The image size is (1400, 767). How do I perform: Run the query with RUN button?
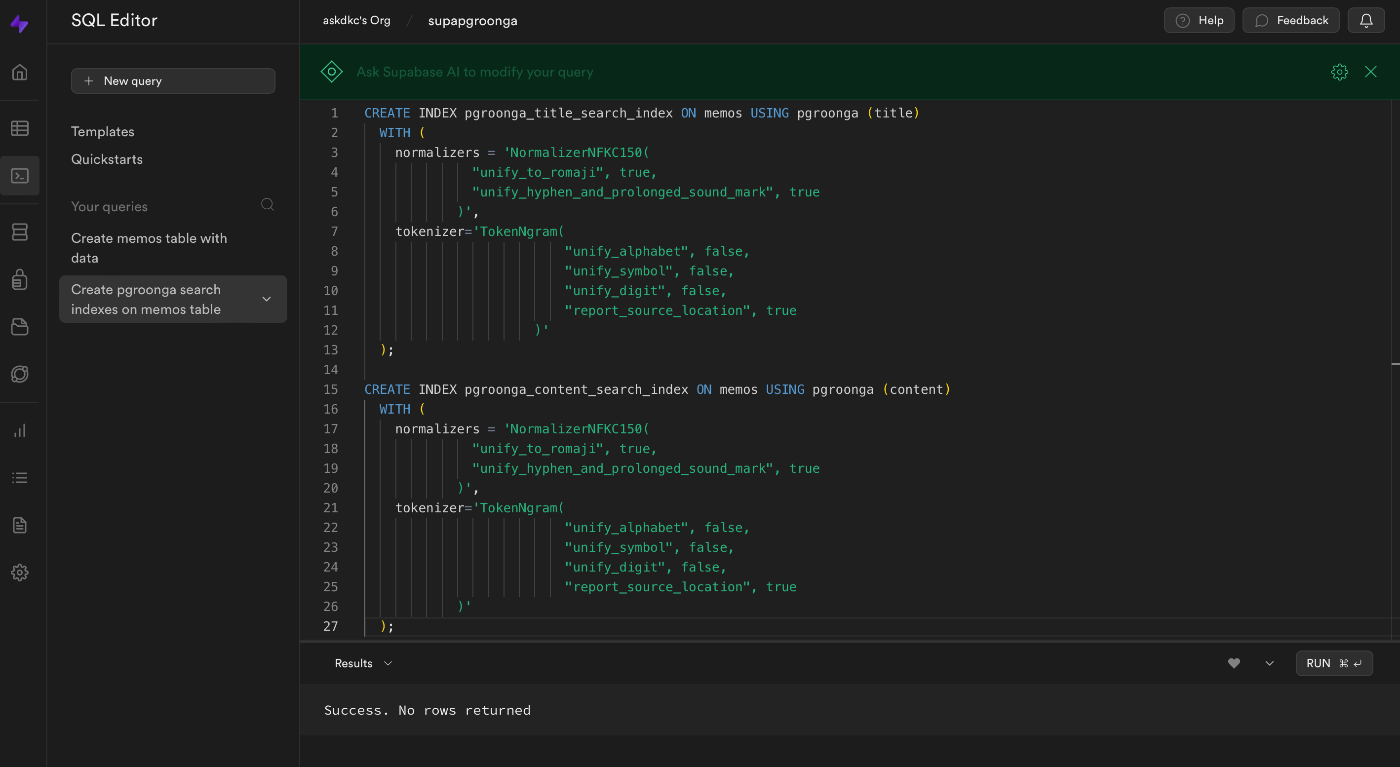pos(1334,663)
